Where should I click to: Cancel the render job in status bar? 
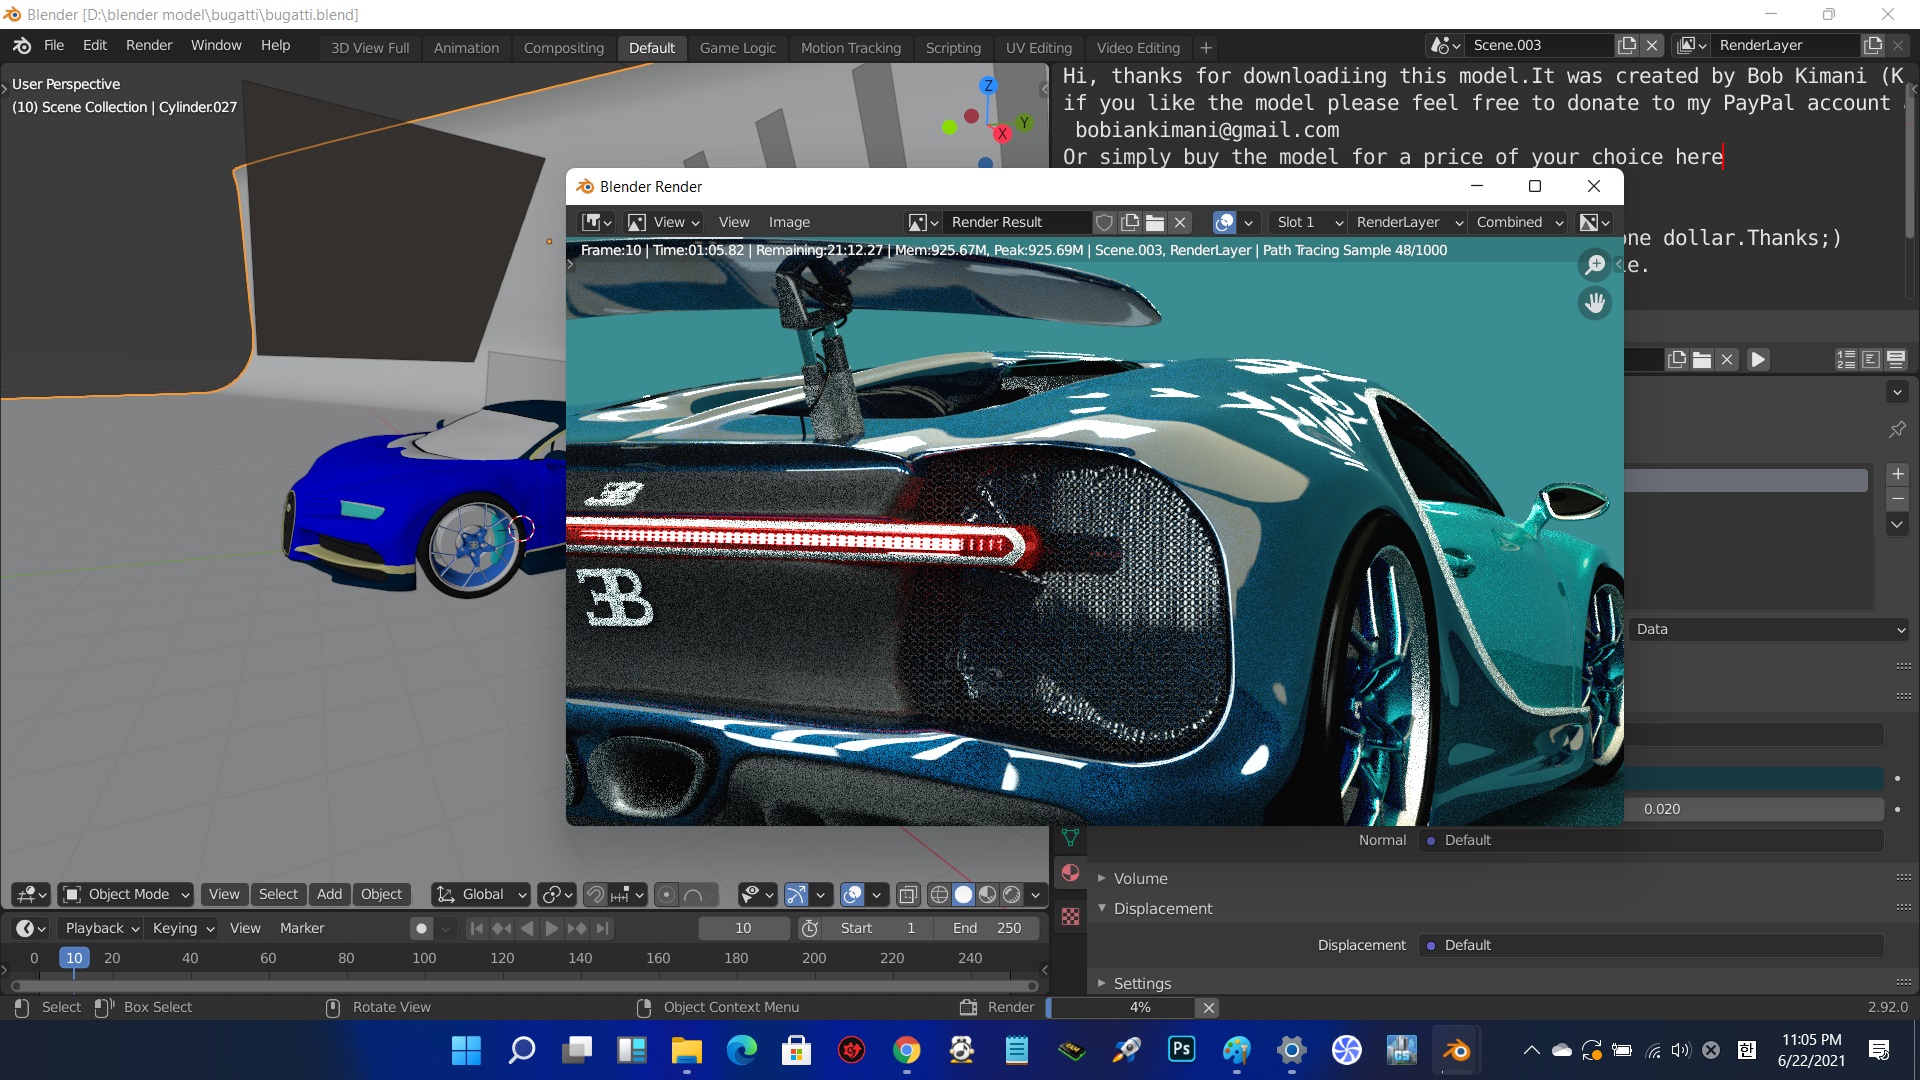[1208, 1007]
